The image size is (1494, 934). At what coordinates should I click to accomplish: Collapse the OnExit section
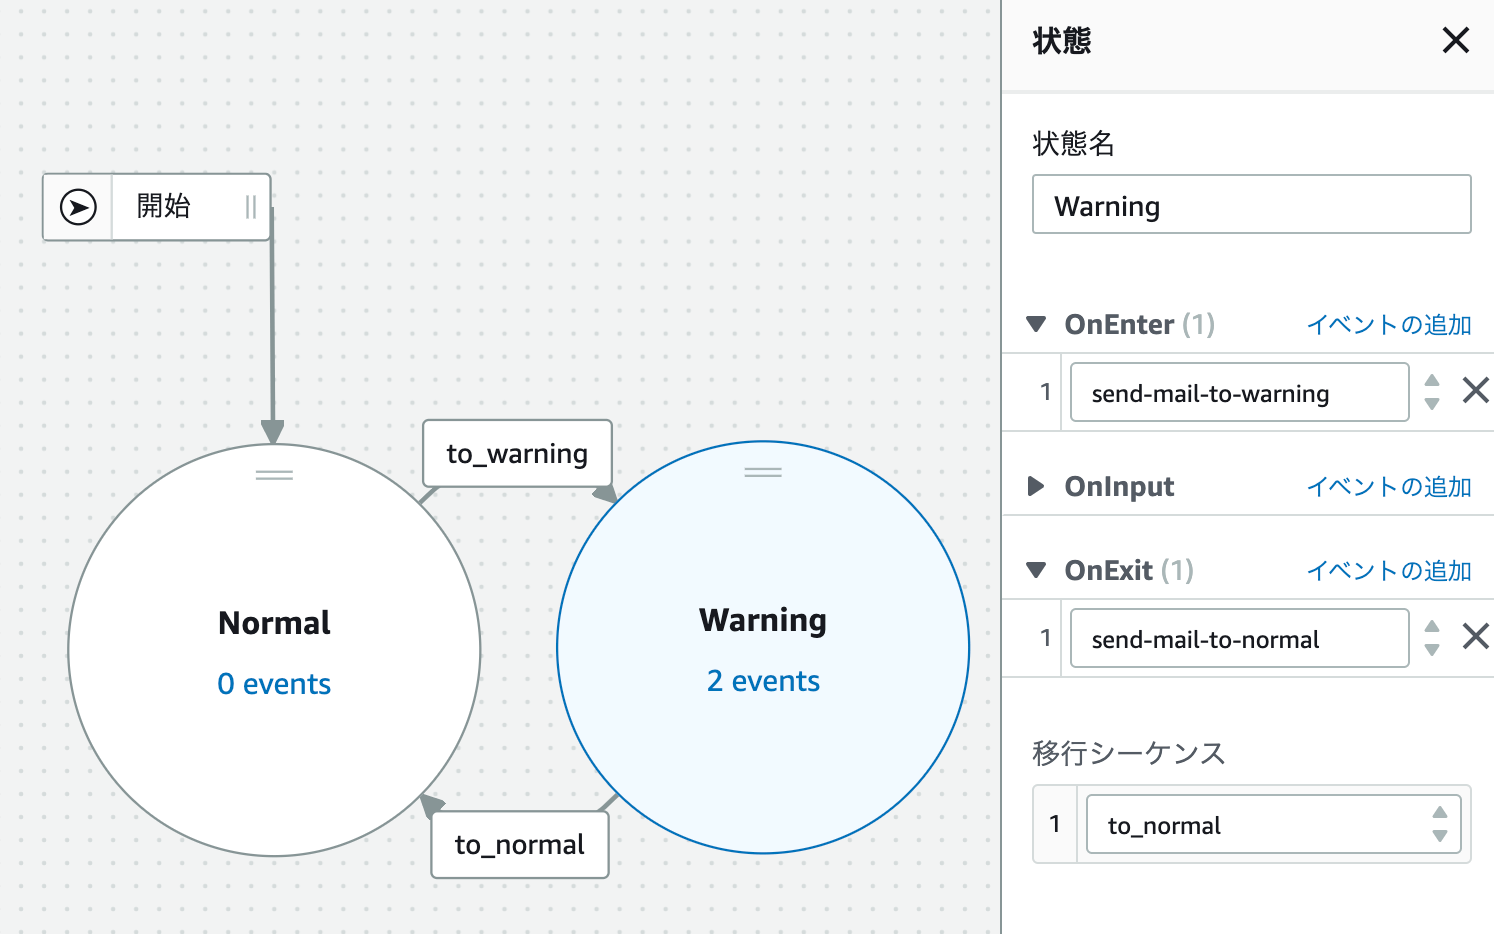1038,570
